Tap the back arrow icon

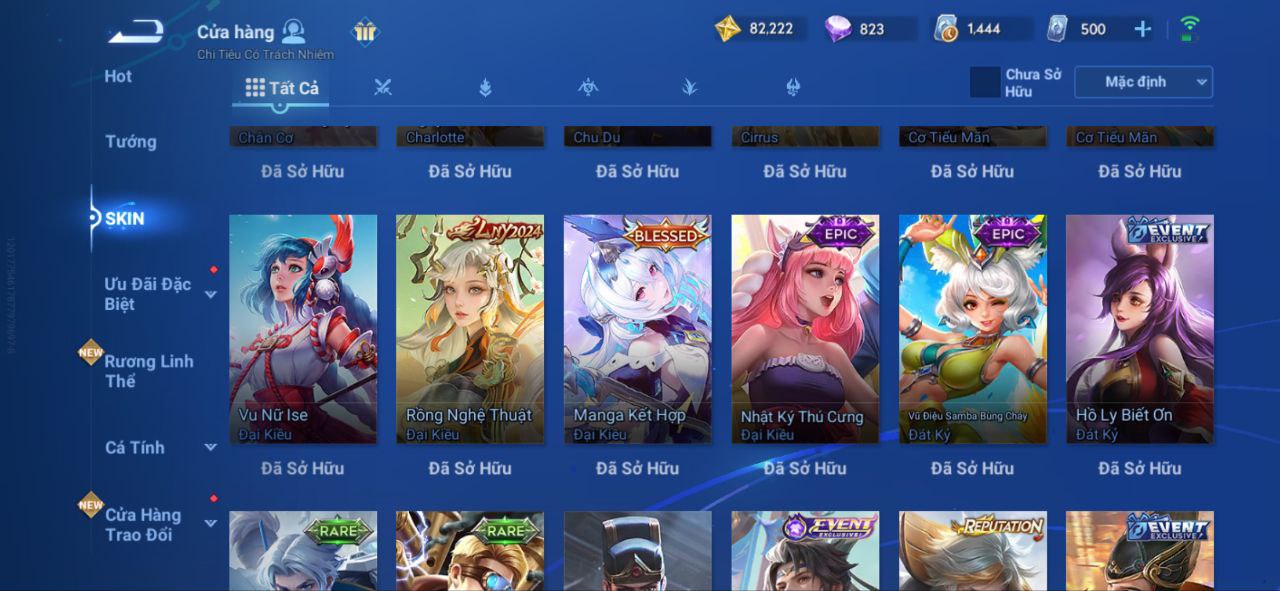[x=136, y=32]
